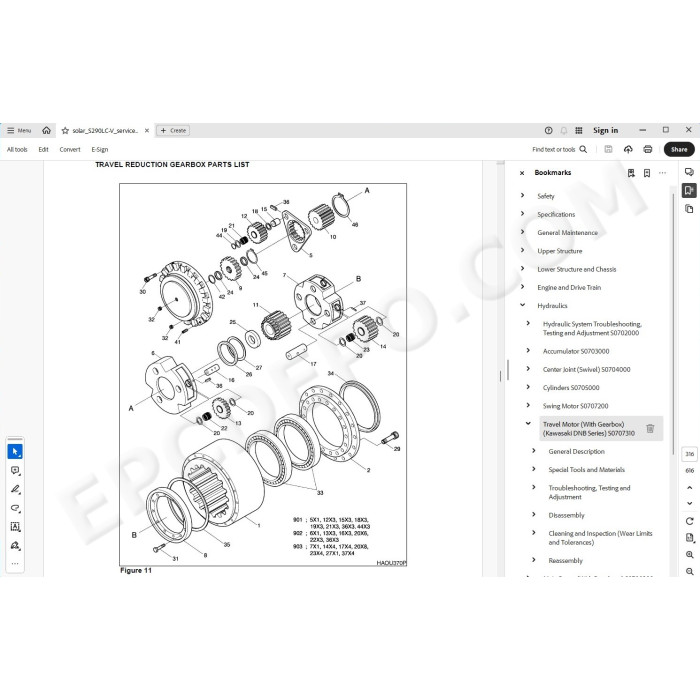Select Center Joint (Swivel) S0704000 bookmark

pyautogui.click(x=586, y=369)
